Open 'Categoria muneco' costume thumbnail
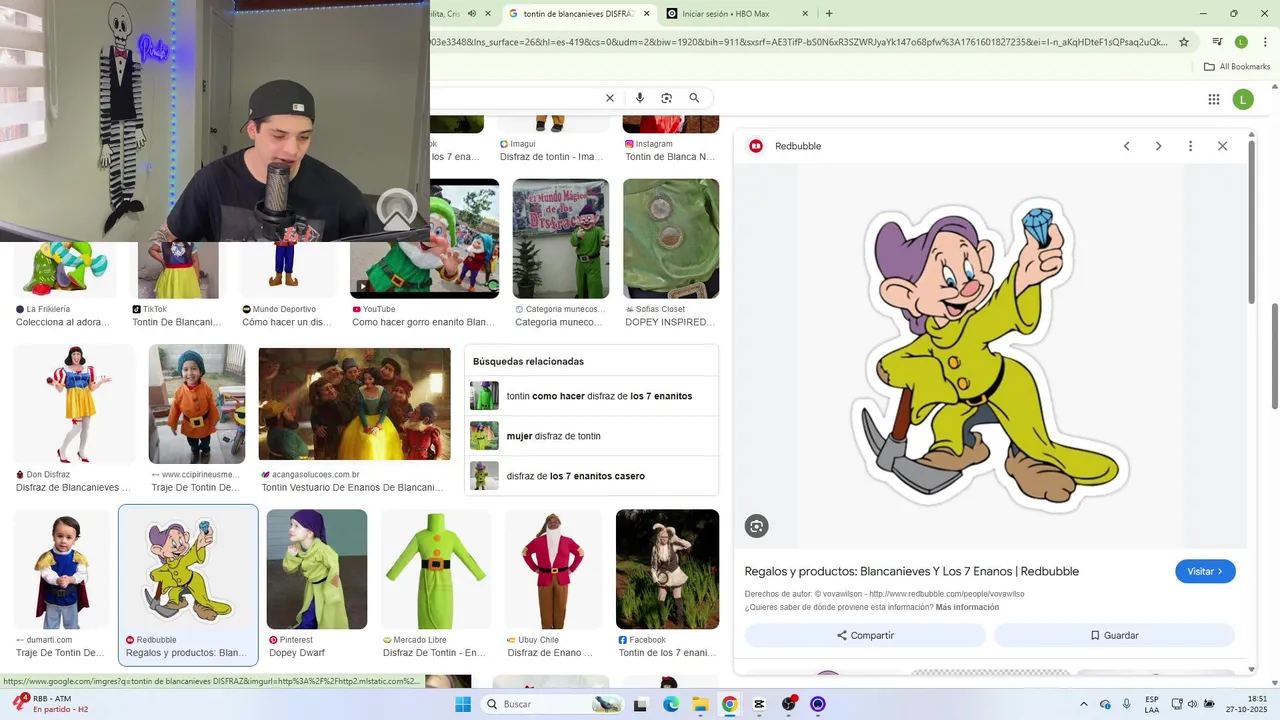The height and width of the screenshot is (720, 1280). click(561, 239)
